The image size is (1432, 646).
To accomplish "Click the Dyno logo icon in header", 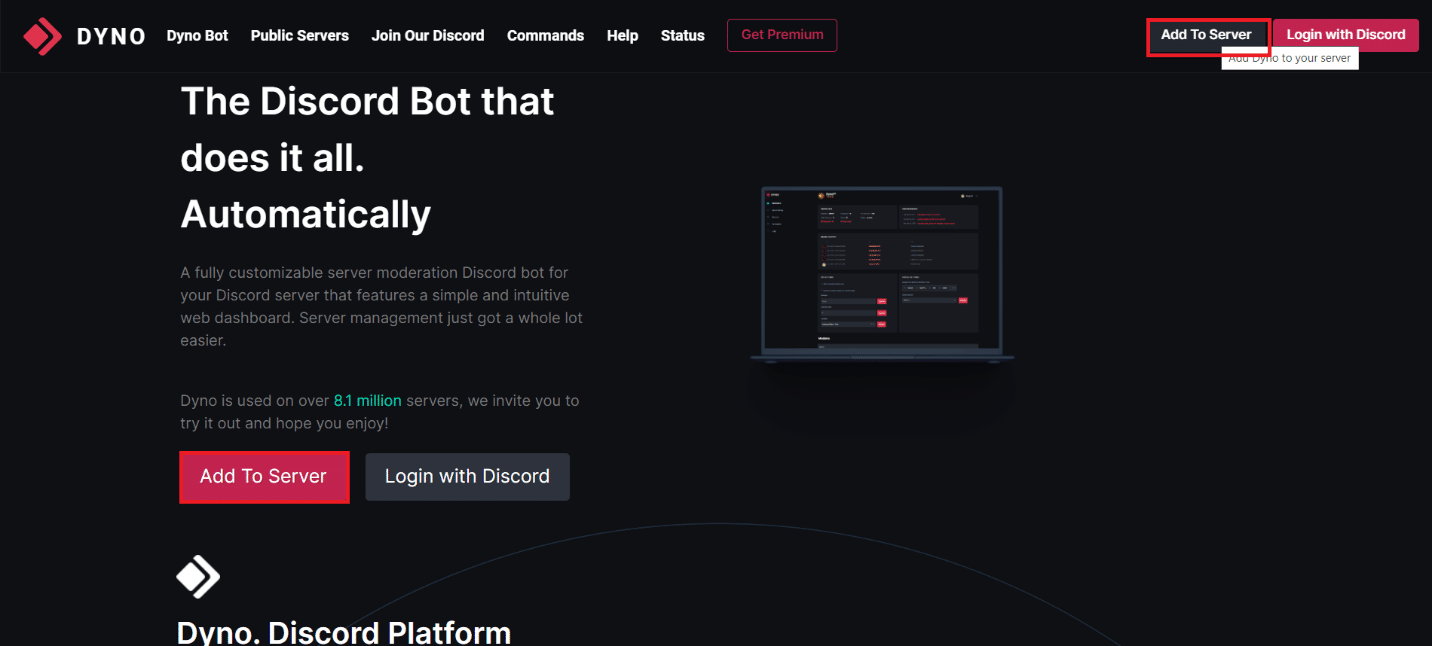I will pyautogui.click(x=42, y=36).
